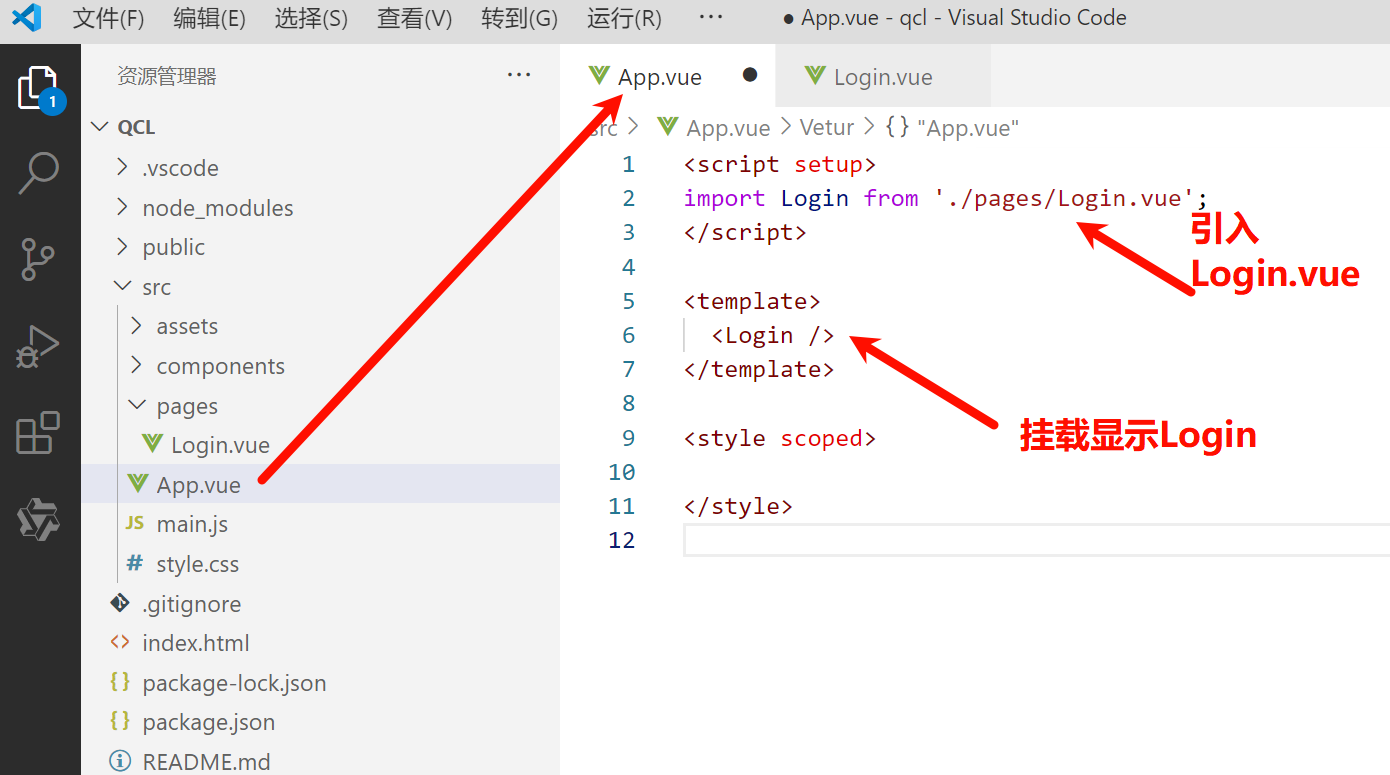
Task: Click line number 12 in gutter
Action: tap(621, 540)
